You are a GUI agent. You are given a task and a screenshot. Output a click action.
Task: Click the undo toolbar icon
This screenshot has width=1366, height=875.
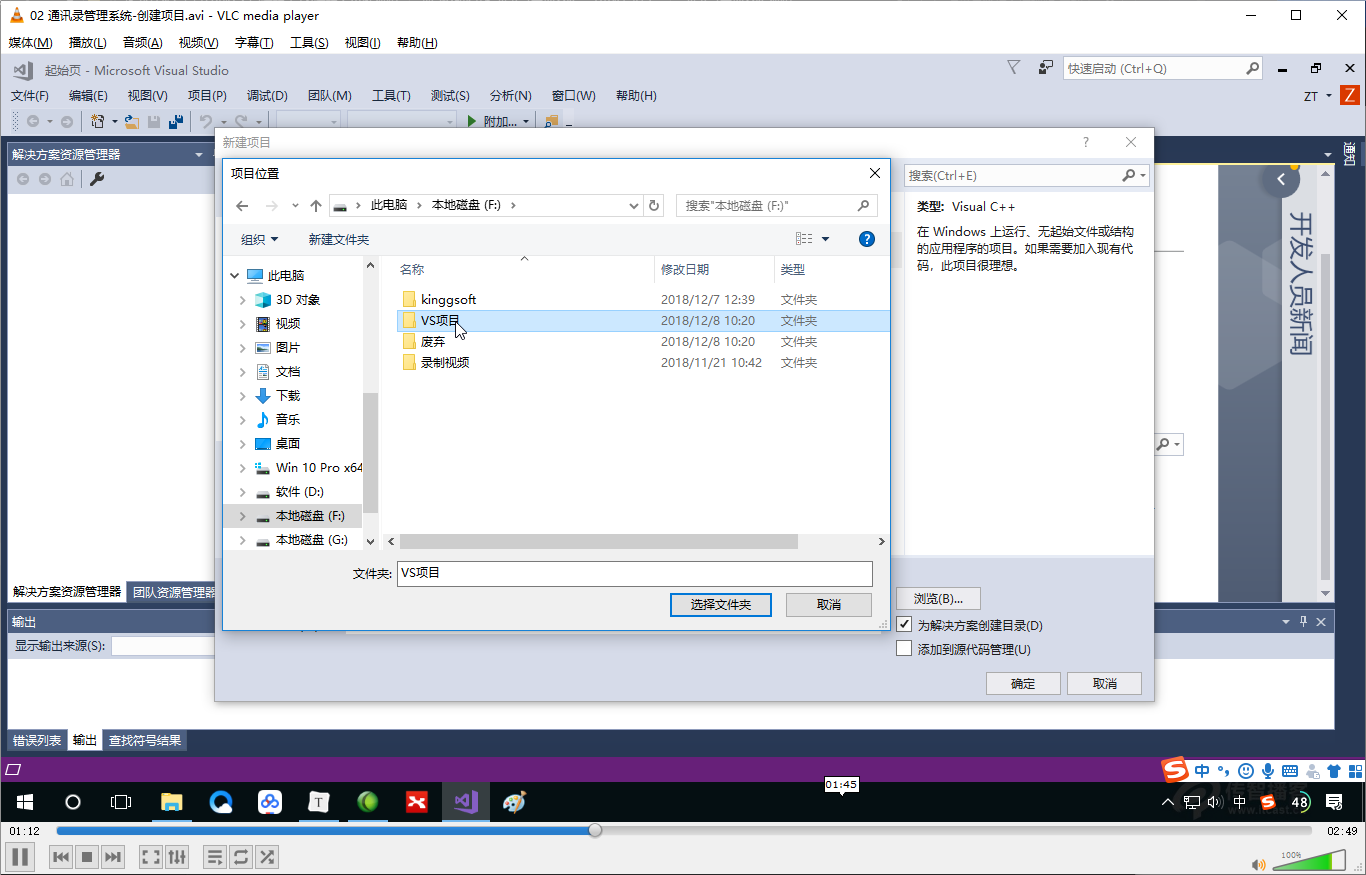(x=205, y=121)
